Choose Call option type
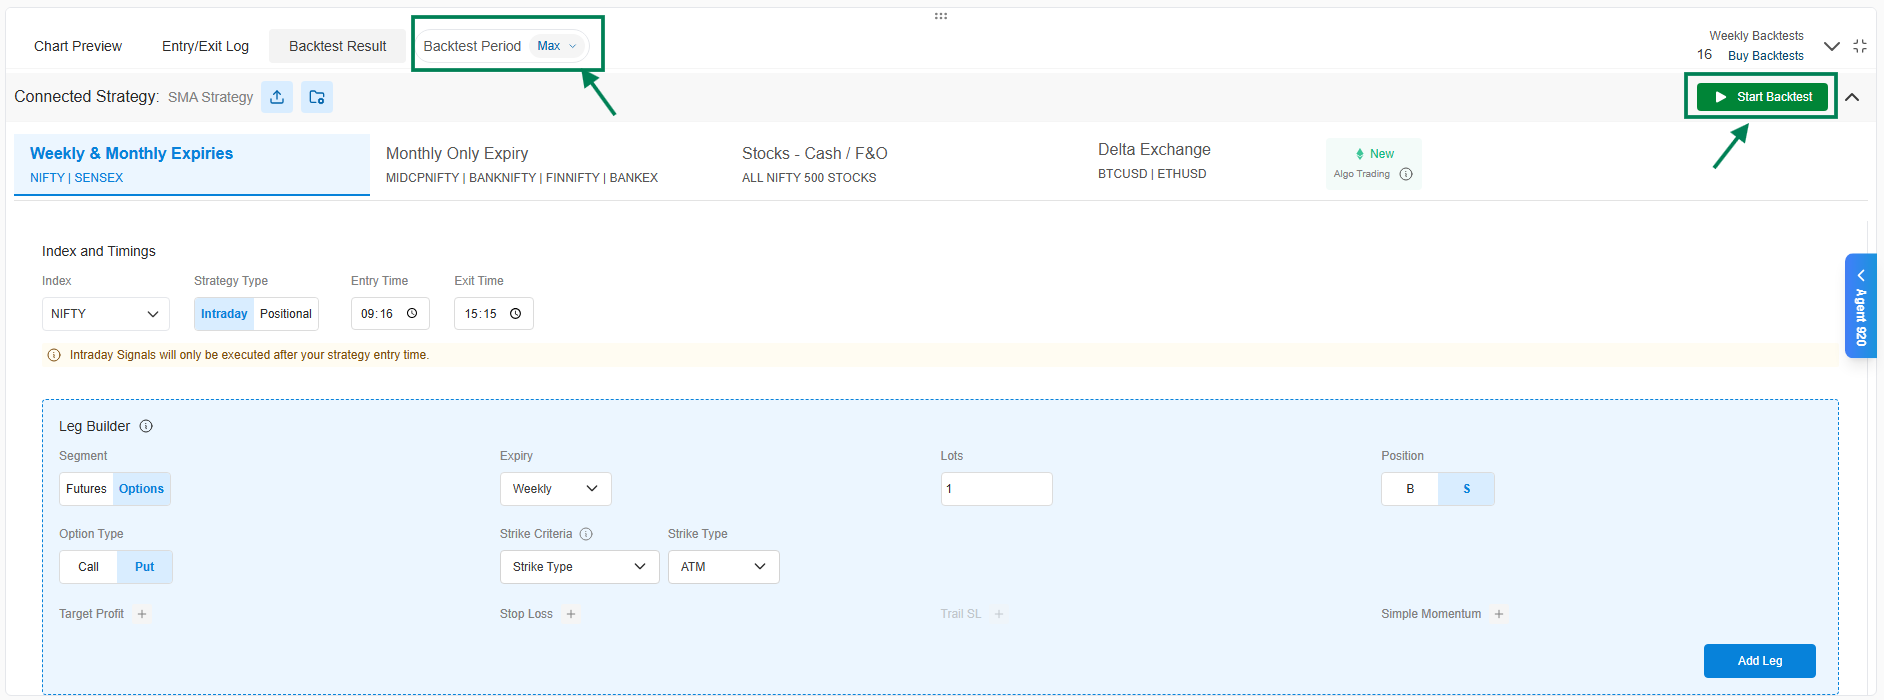Viewport: 1884px width, 700px height. pos(89,567)
